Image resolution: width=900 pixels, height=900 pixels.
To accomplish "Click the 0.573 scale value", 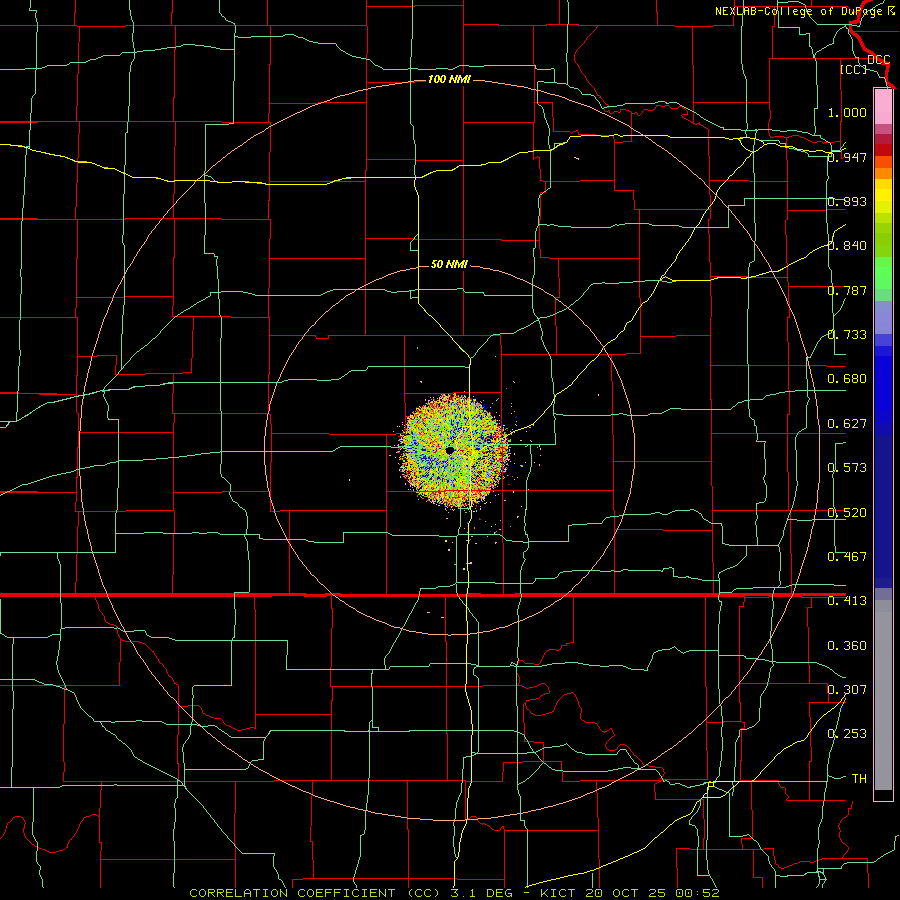I will [847, 468].
